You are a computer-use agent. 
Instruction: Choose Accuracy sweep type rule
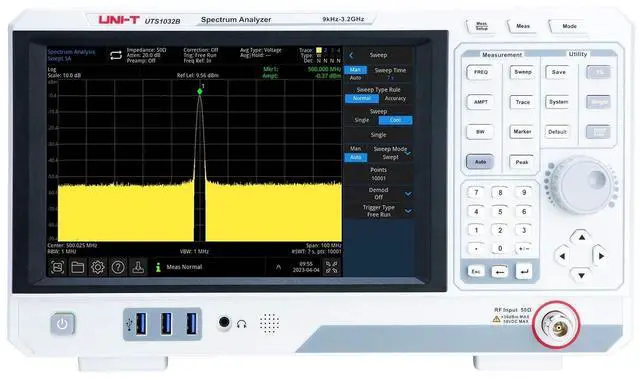click(395, 98)
